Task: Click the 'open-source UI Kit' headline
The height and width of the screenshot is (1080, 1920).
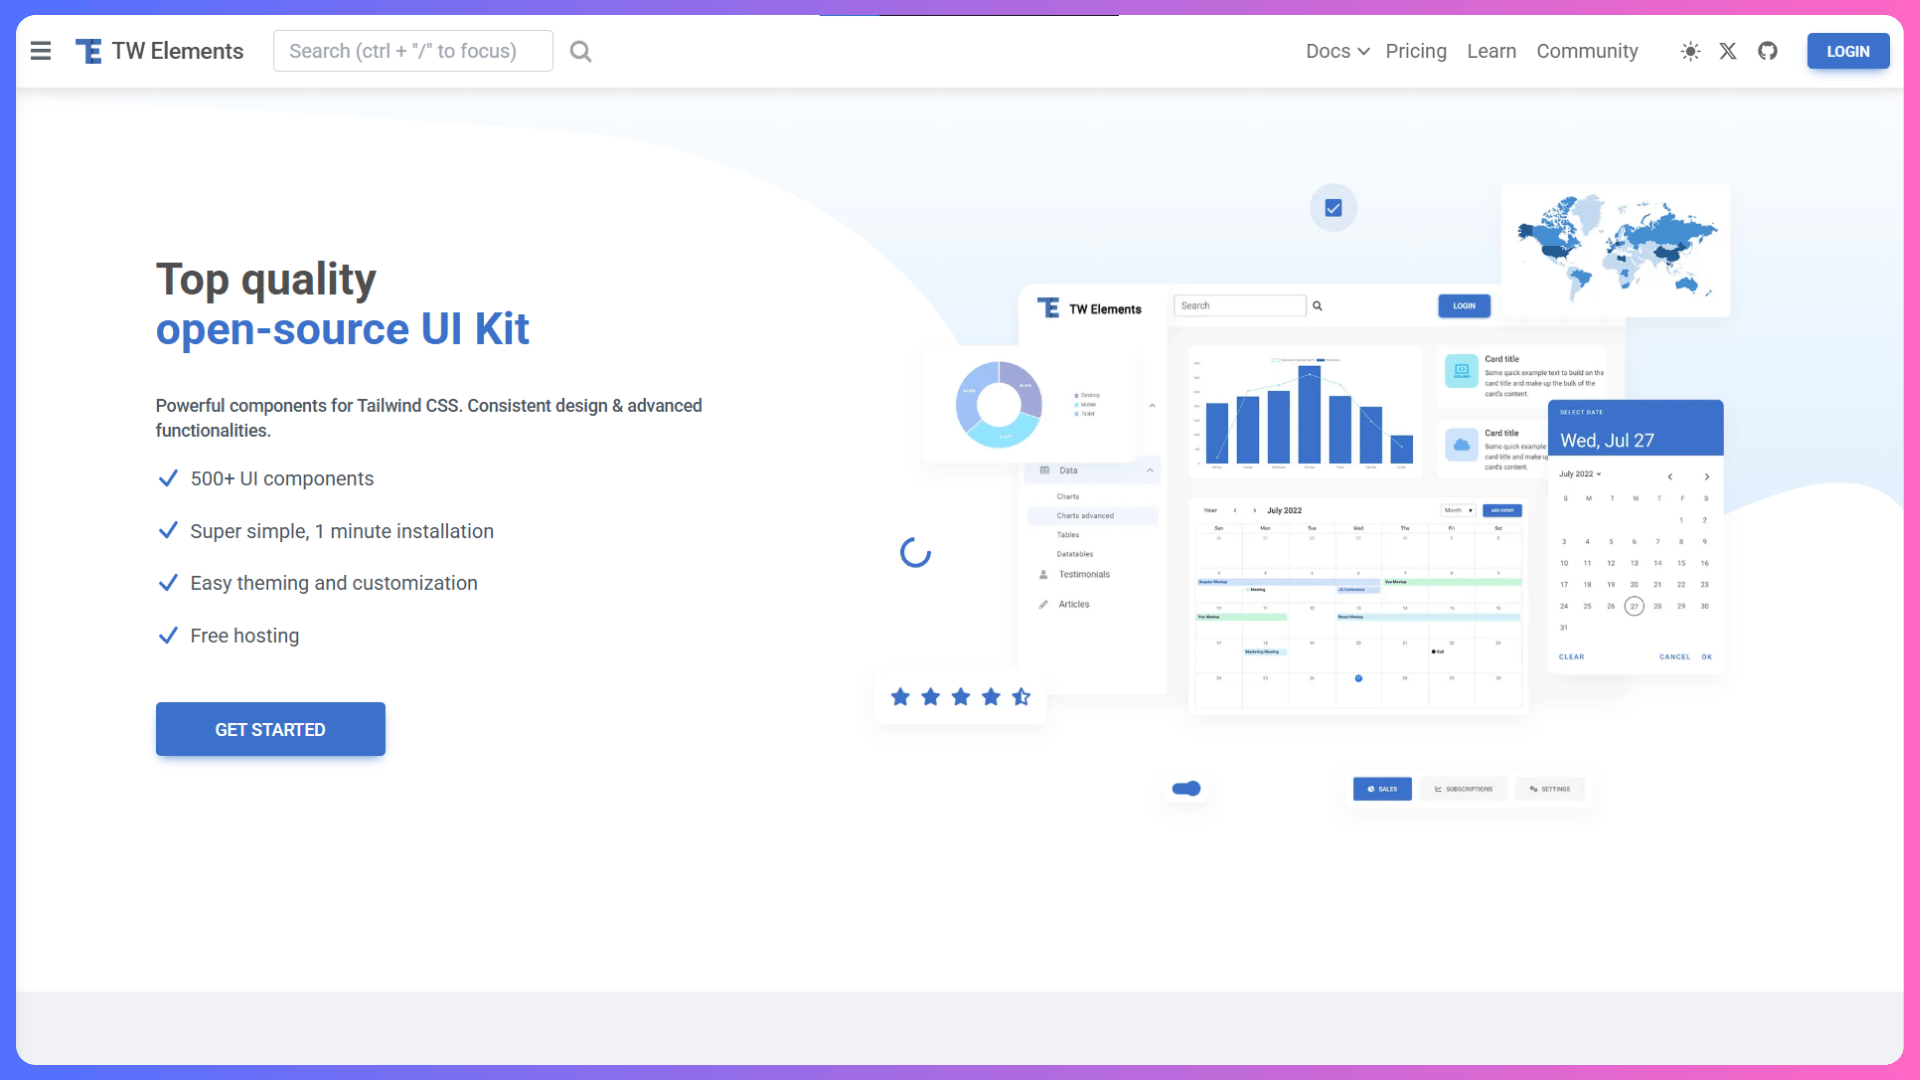Action: point(342,329)
